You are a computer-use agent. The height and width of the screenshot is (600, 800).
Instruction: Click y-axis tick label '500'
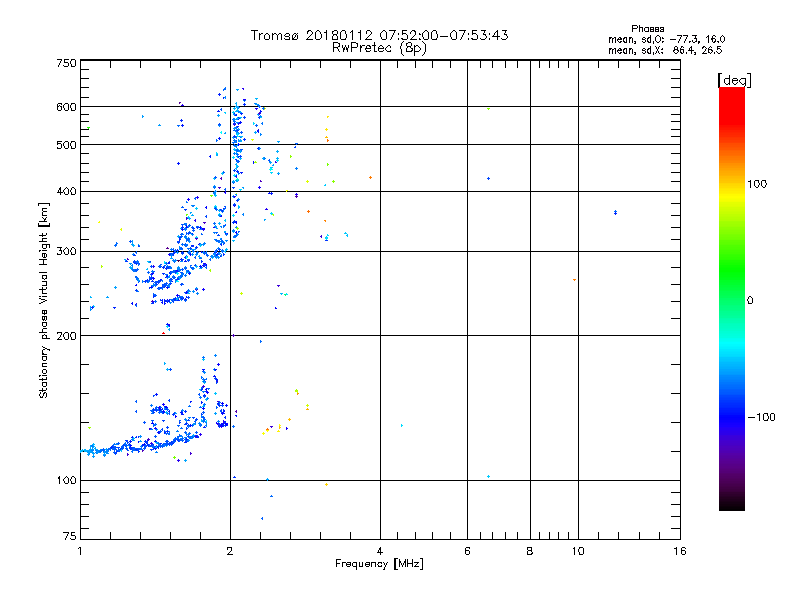pyautogui.click(x=67, y=145)
